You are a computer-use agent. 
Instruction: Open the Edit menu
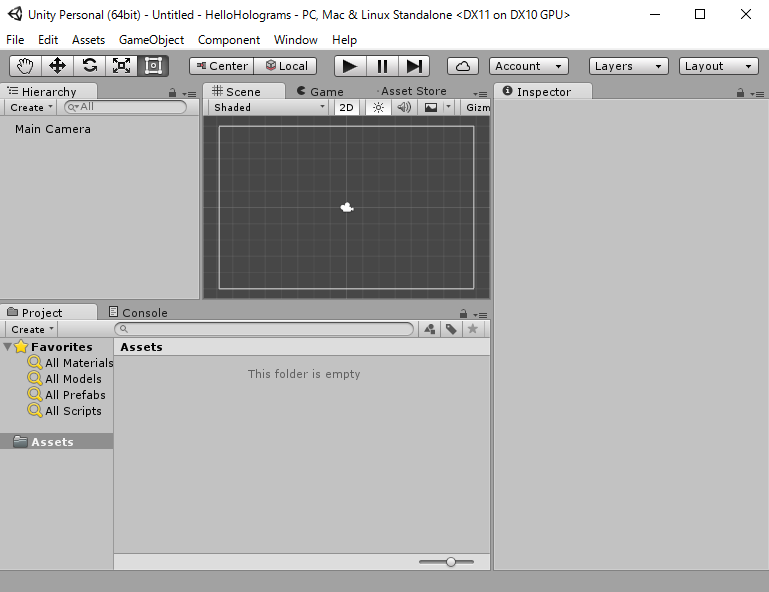tap(48, 40)
